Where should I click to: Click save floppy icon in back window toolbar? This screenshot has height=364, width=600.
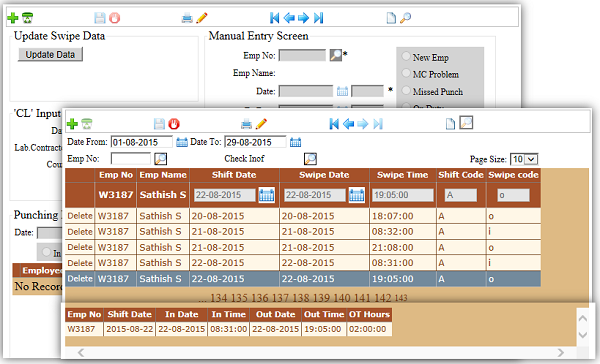[x=100, y=18]
